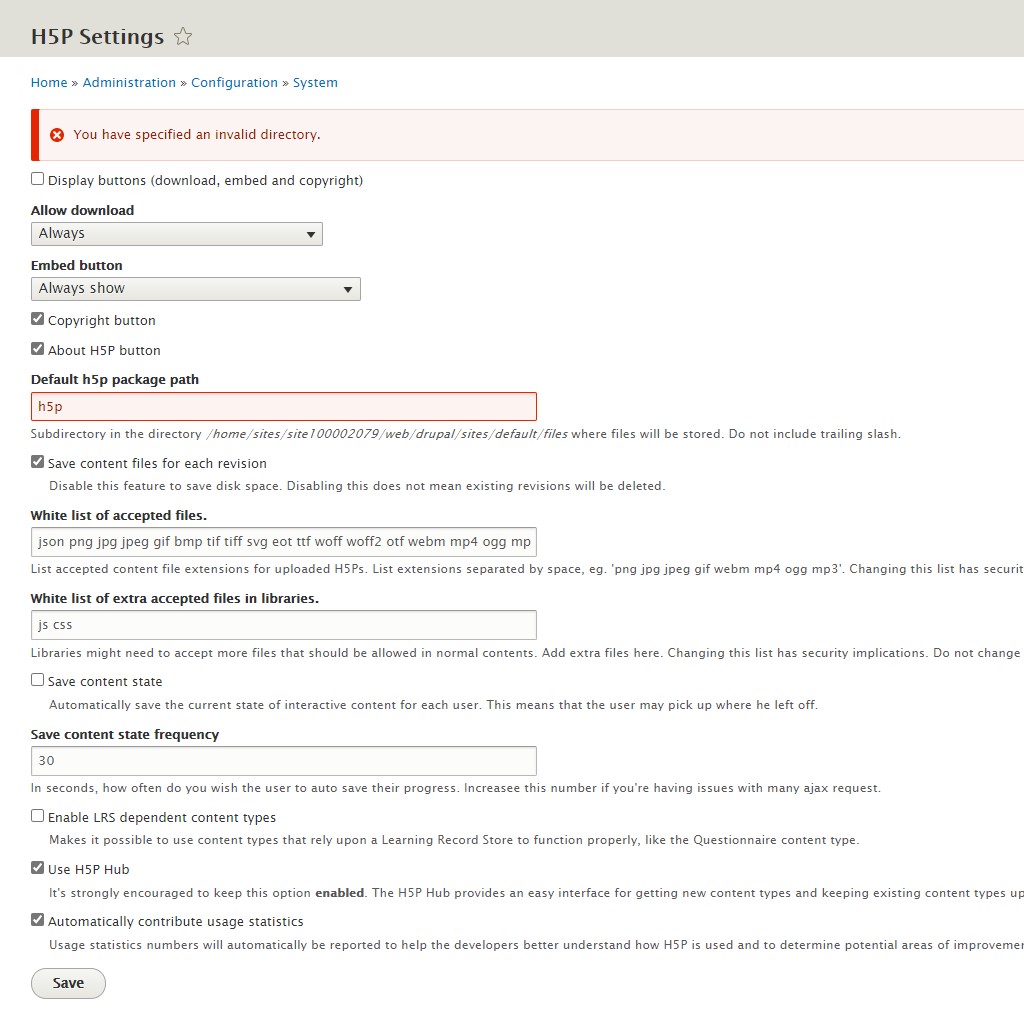The width and height of the screenshot is (1024, 1017).
Task: Click the Default h5p package path label
Action: coord(115,379)
